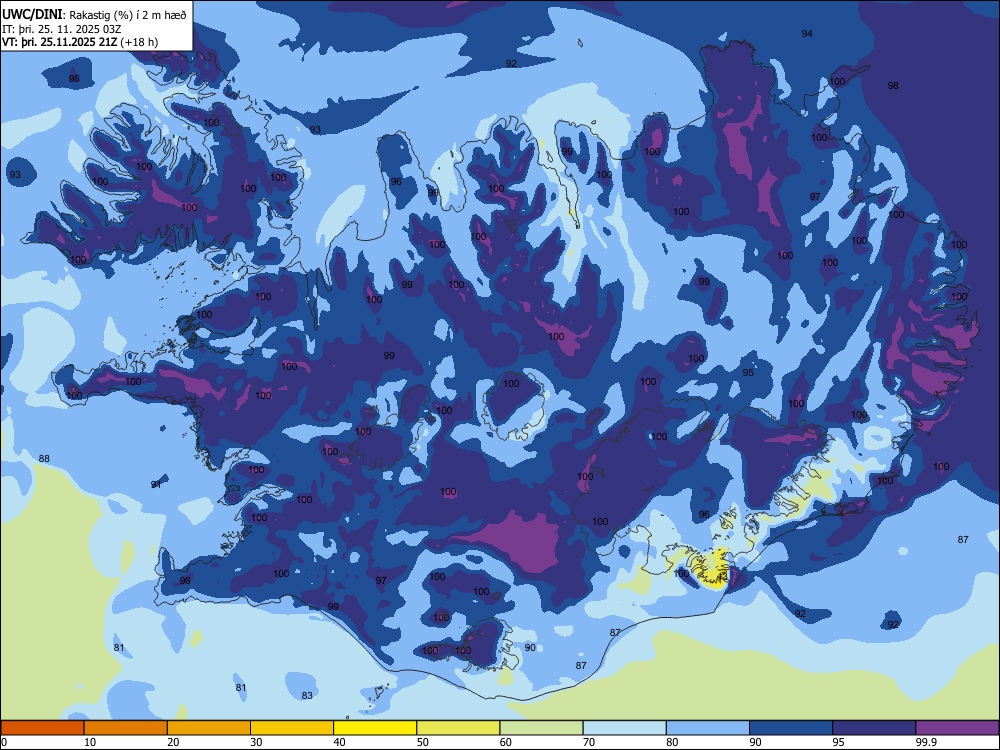
Task: Click the legend tick label '0'
Action: pos(4,742)
